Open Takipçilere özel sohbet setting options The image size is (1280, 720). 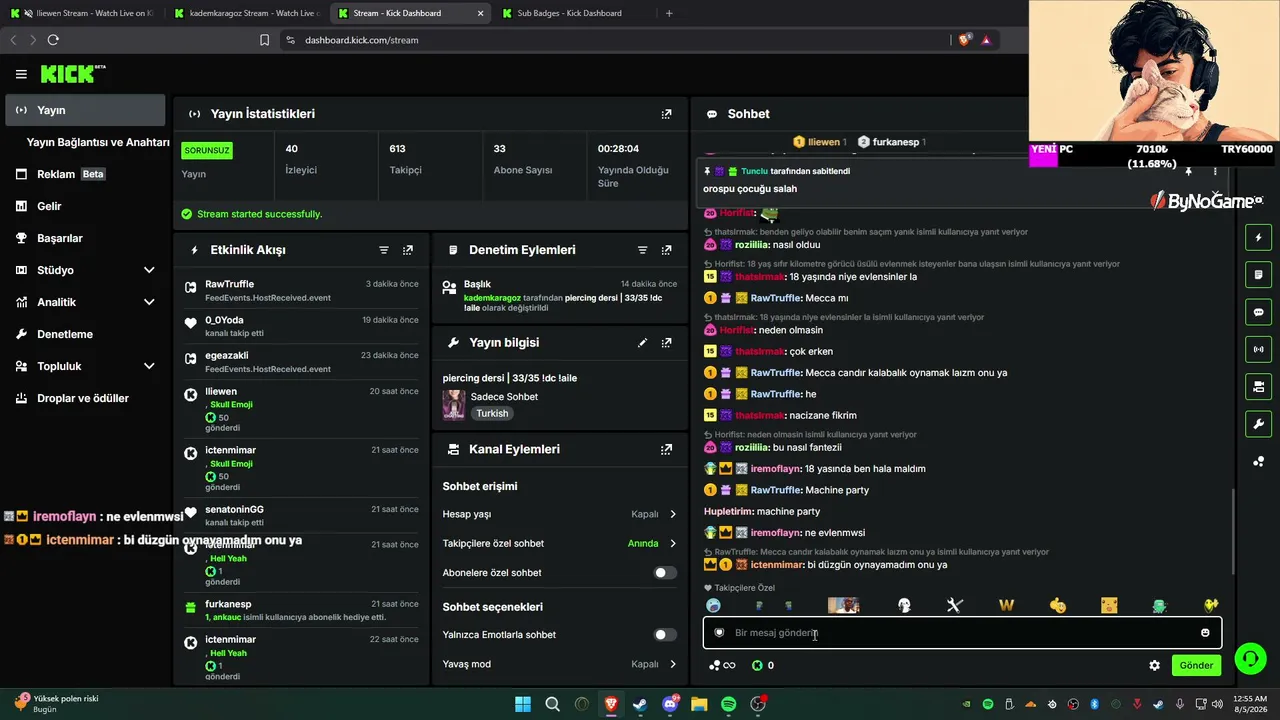[x=559, y=544]
